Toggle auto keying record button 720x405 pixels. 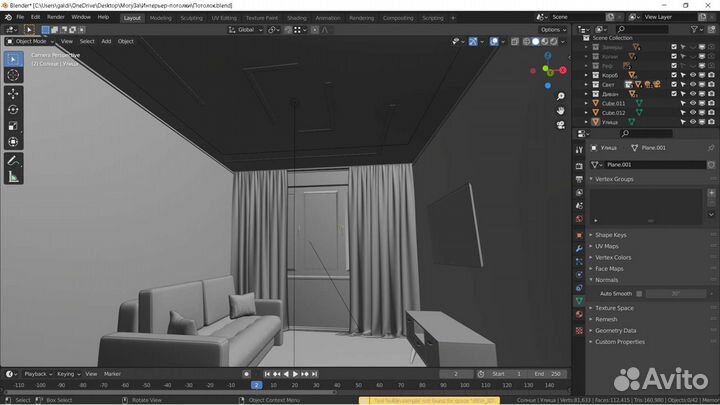pos(246,374)
